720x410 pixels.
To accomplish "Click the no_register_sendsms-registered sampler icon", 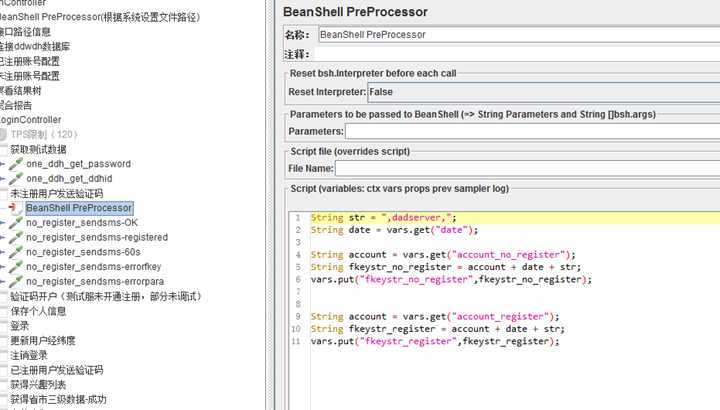I will (16, 237).
